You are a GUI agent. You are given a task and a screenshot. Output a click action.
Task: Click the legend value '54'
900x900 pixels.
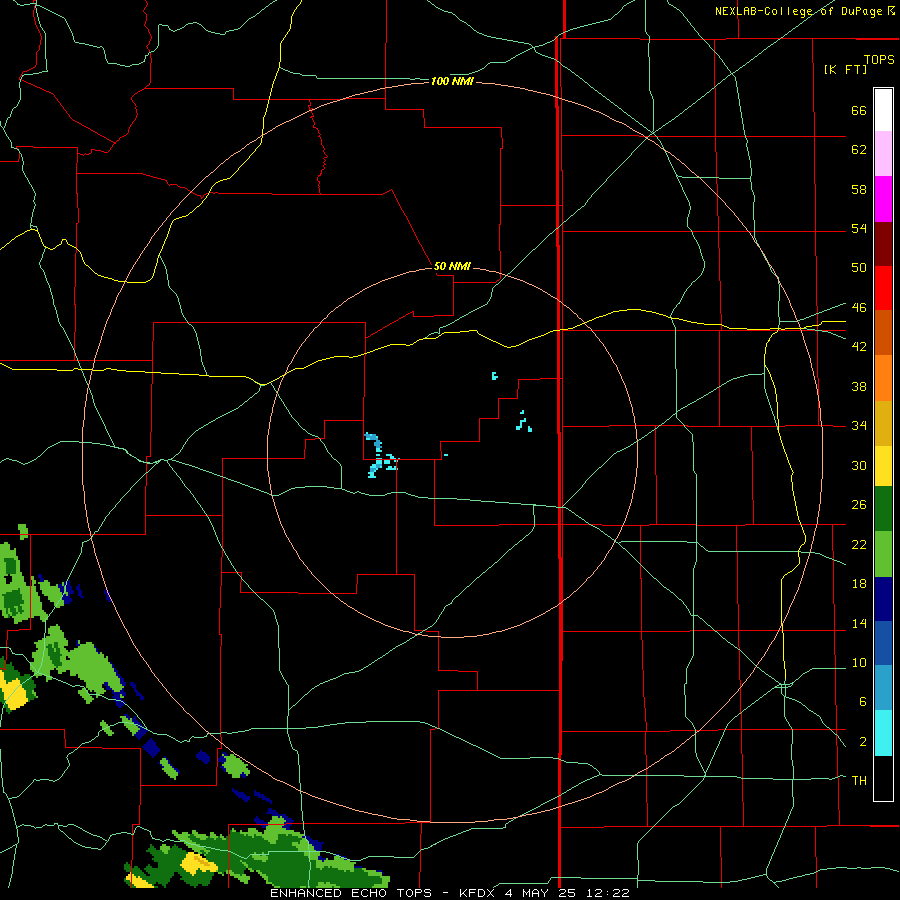coord(859,228)
